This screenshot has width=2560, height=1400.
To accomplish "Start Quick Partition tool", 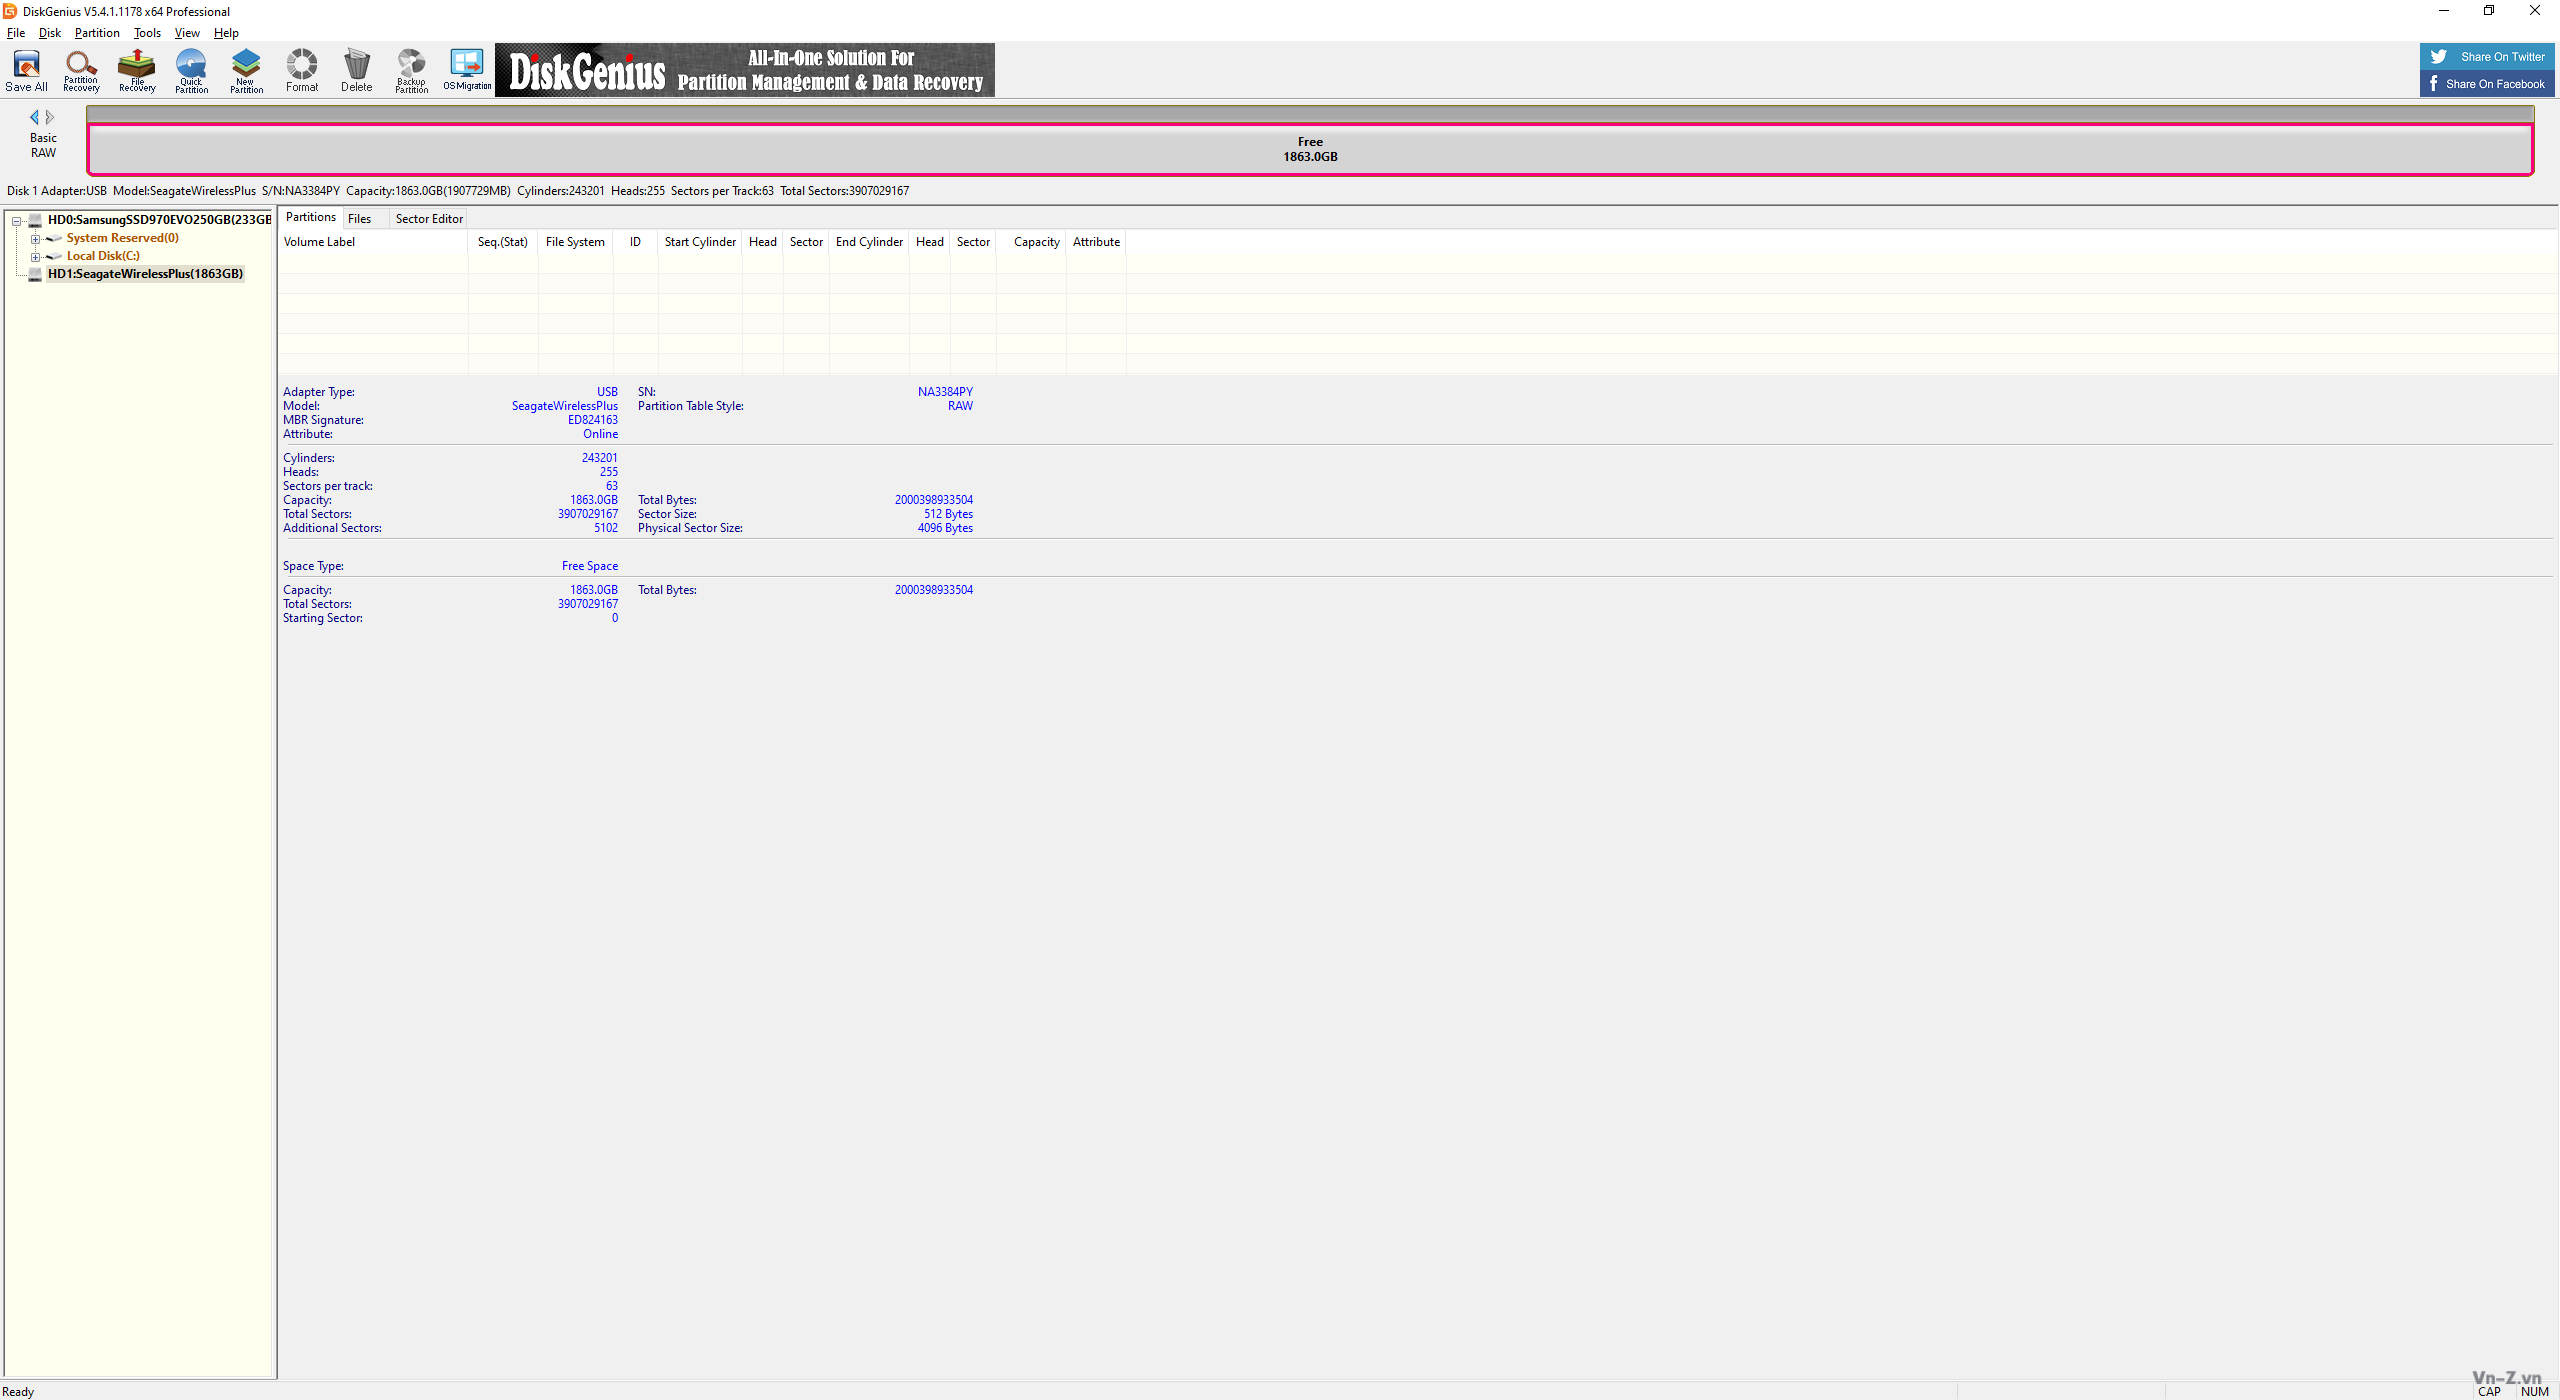I will click(191, 70).
